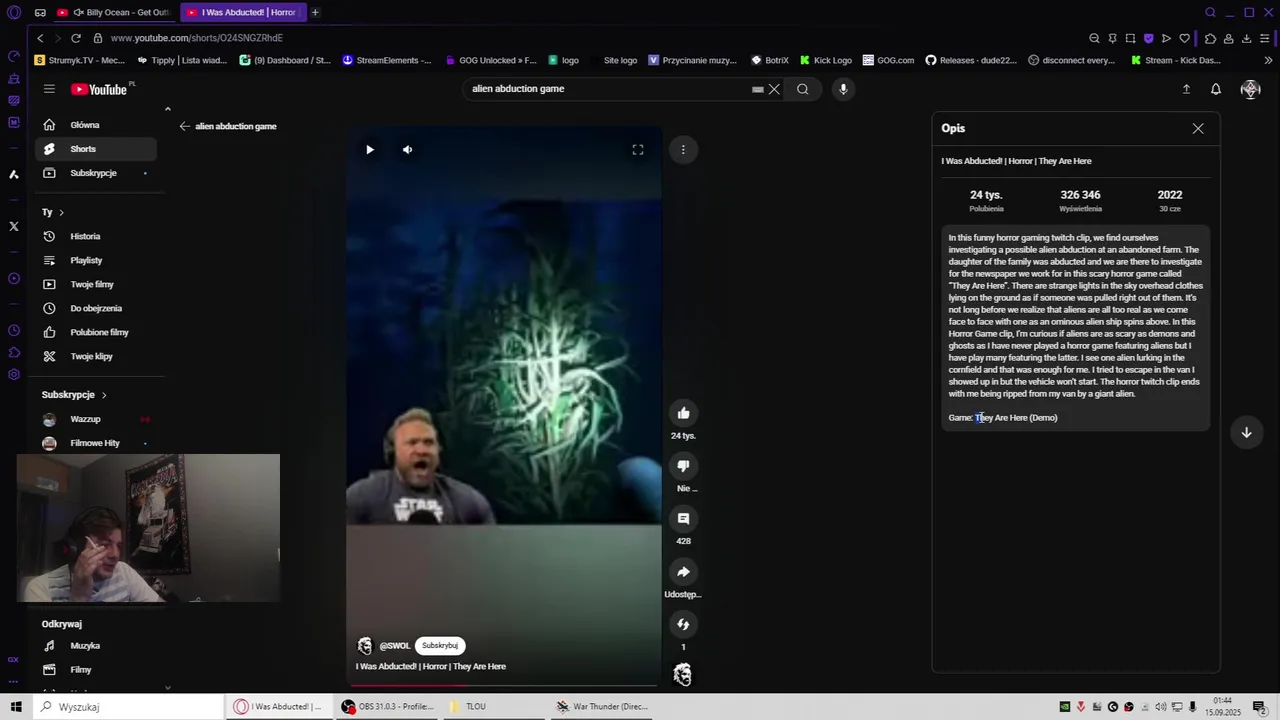Screen dimensions: 1280x720
Task: Open Twoje klipy in sidebar
Action: pyautogui.click(x=96, y=356)
